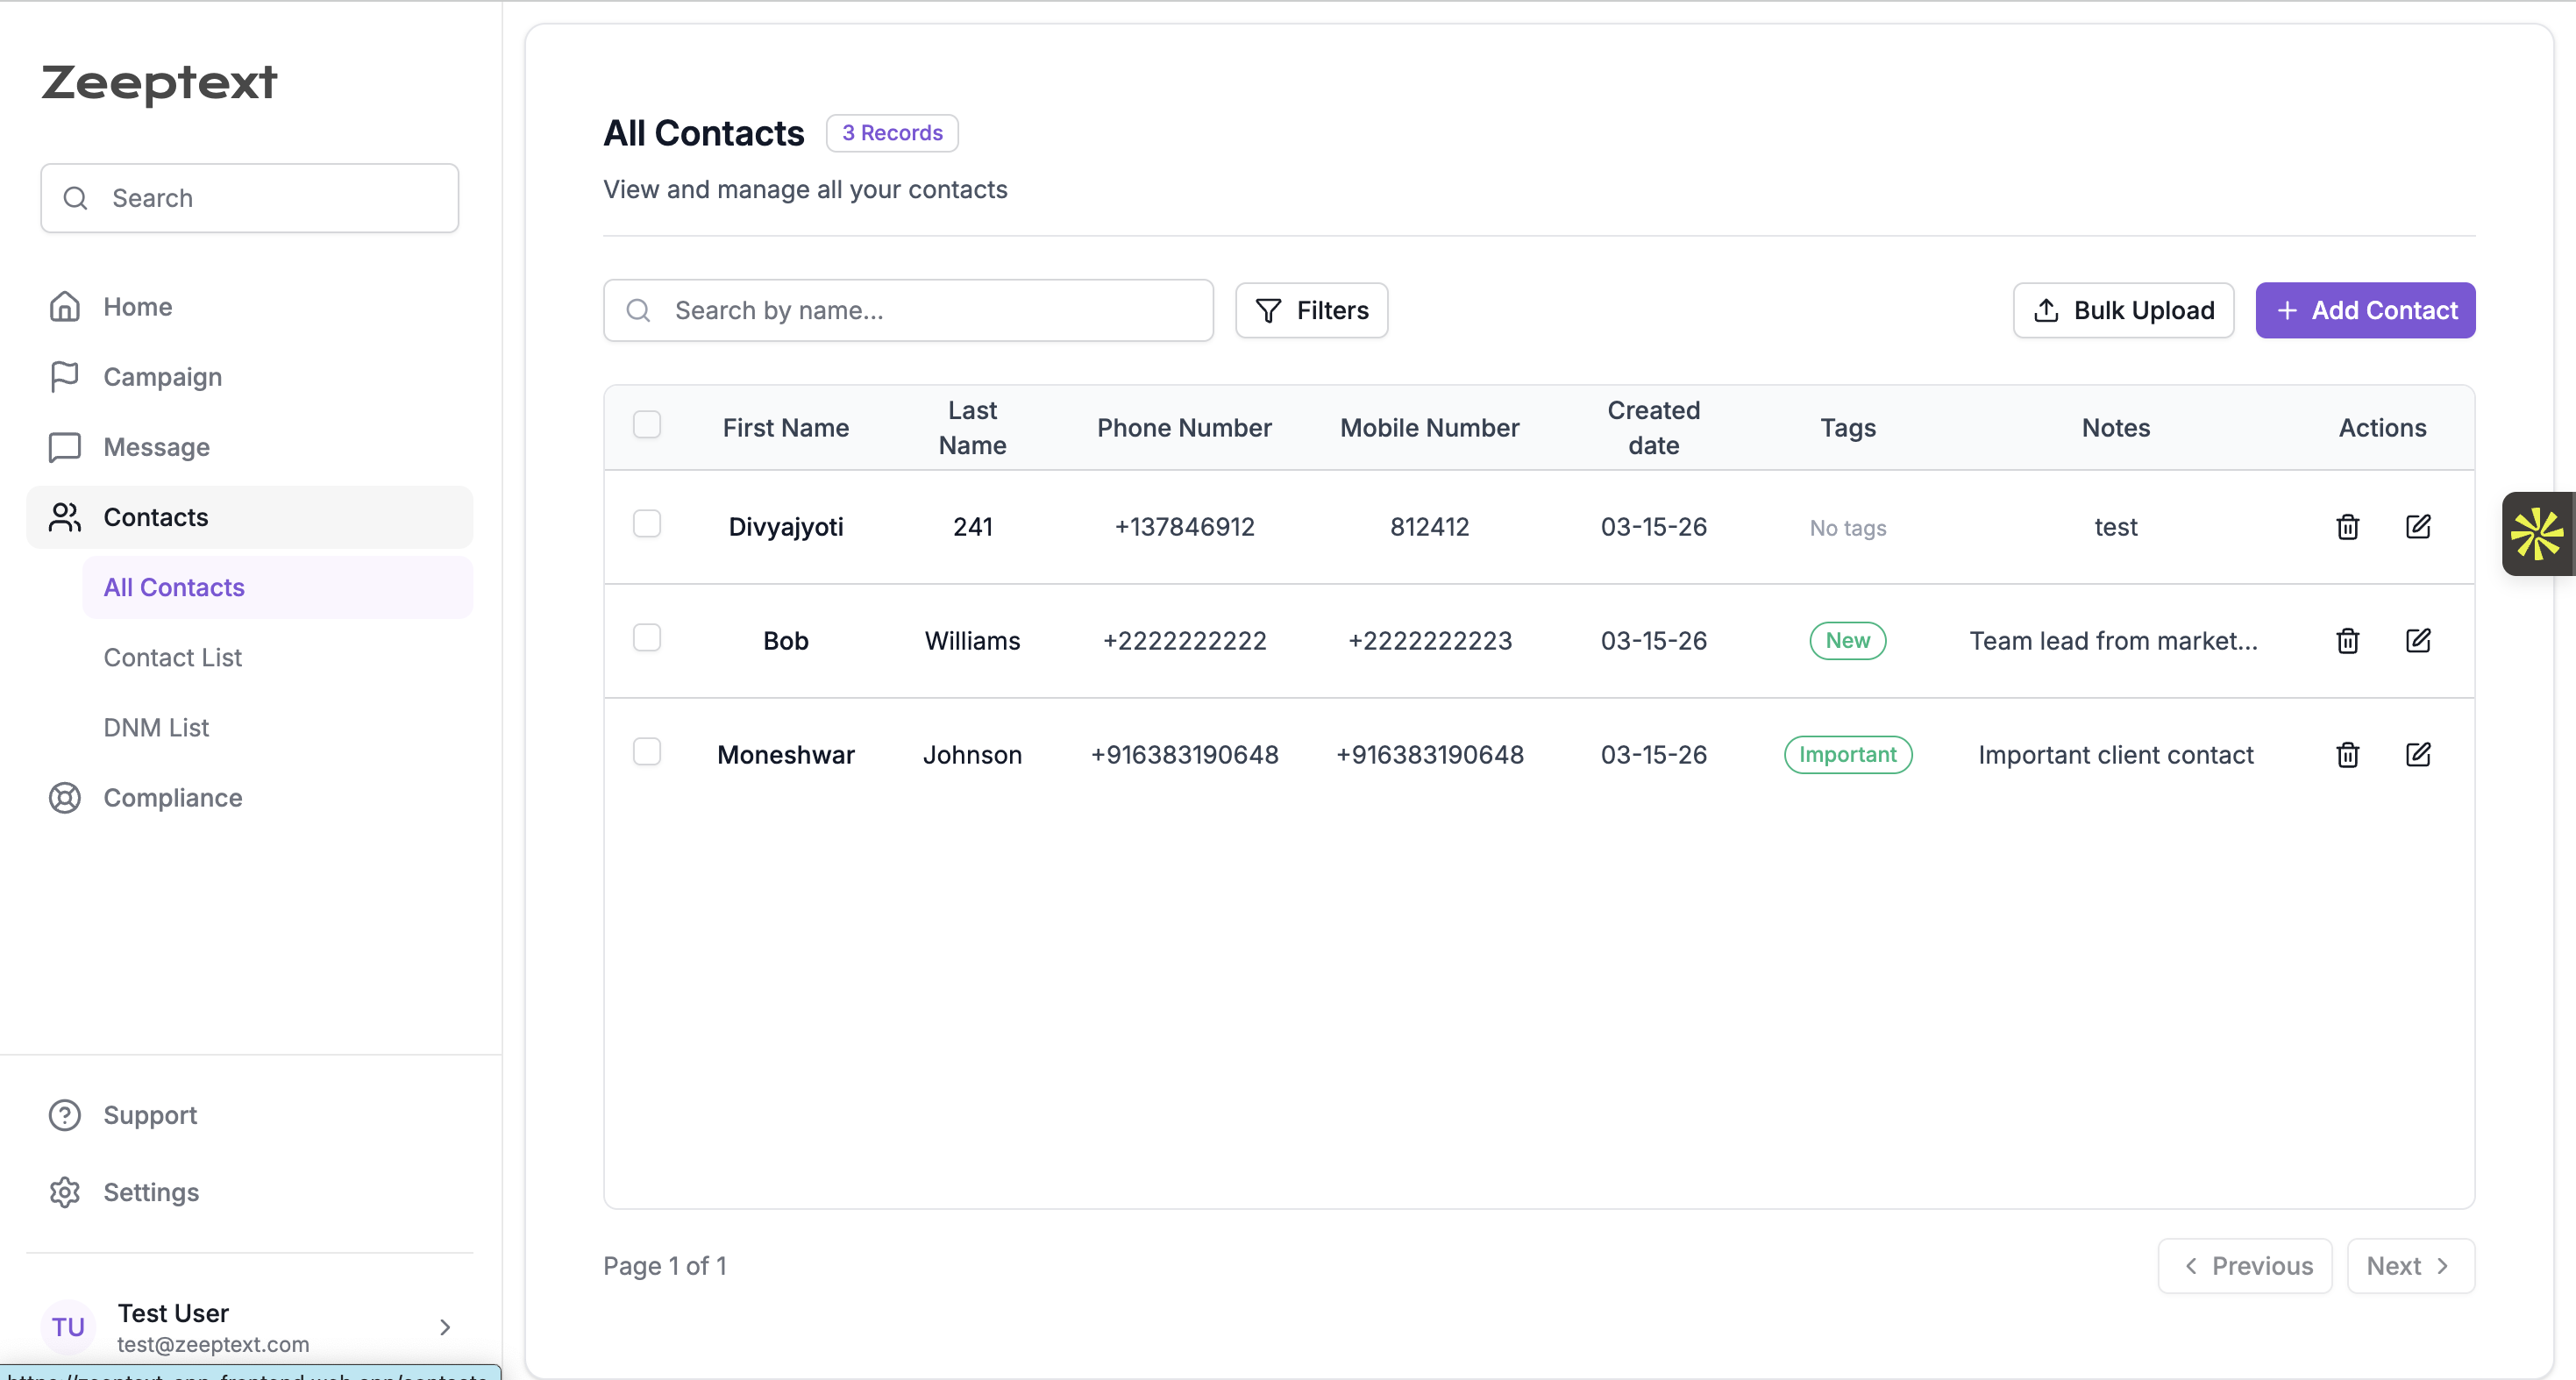The width and height of the screenshot is (2576, 1380).
Task: Click the note 'Important client contact'
Action: click(2115, 755)
